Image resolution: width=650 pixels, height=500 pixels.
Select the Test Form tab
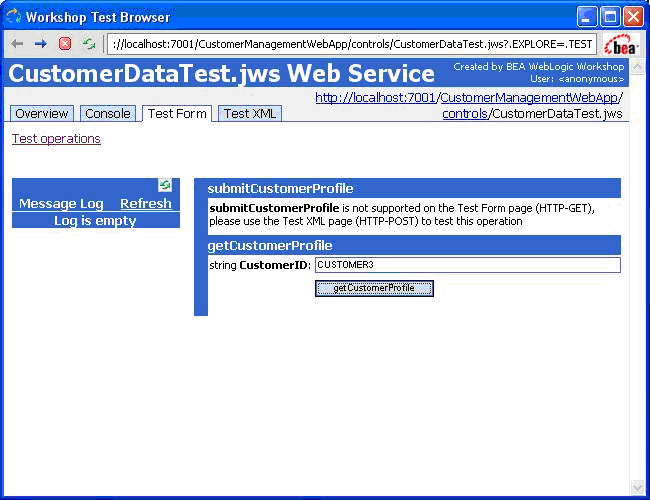[x=177, y=114]
